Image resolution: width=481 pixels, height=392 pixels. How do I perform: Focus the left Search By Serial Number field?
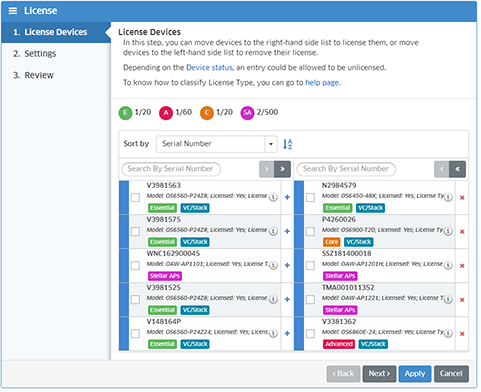point(171,169)
